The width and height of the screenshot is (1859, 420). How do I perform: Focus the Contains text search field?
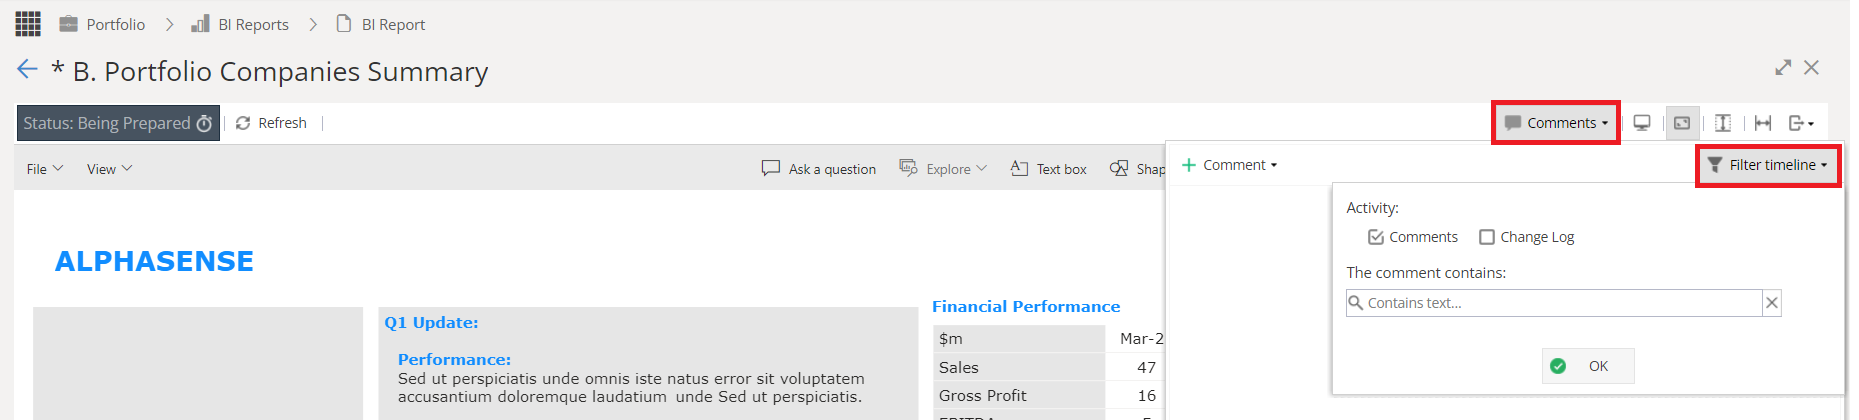click(x=1554, y=303)
